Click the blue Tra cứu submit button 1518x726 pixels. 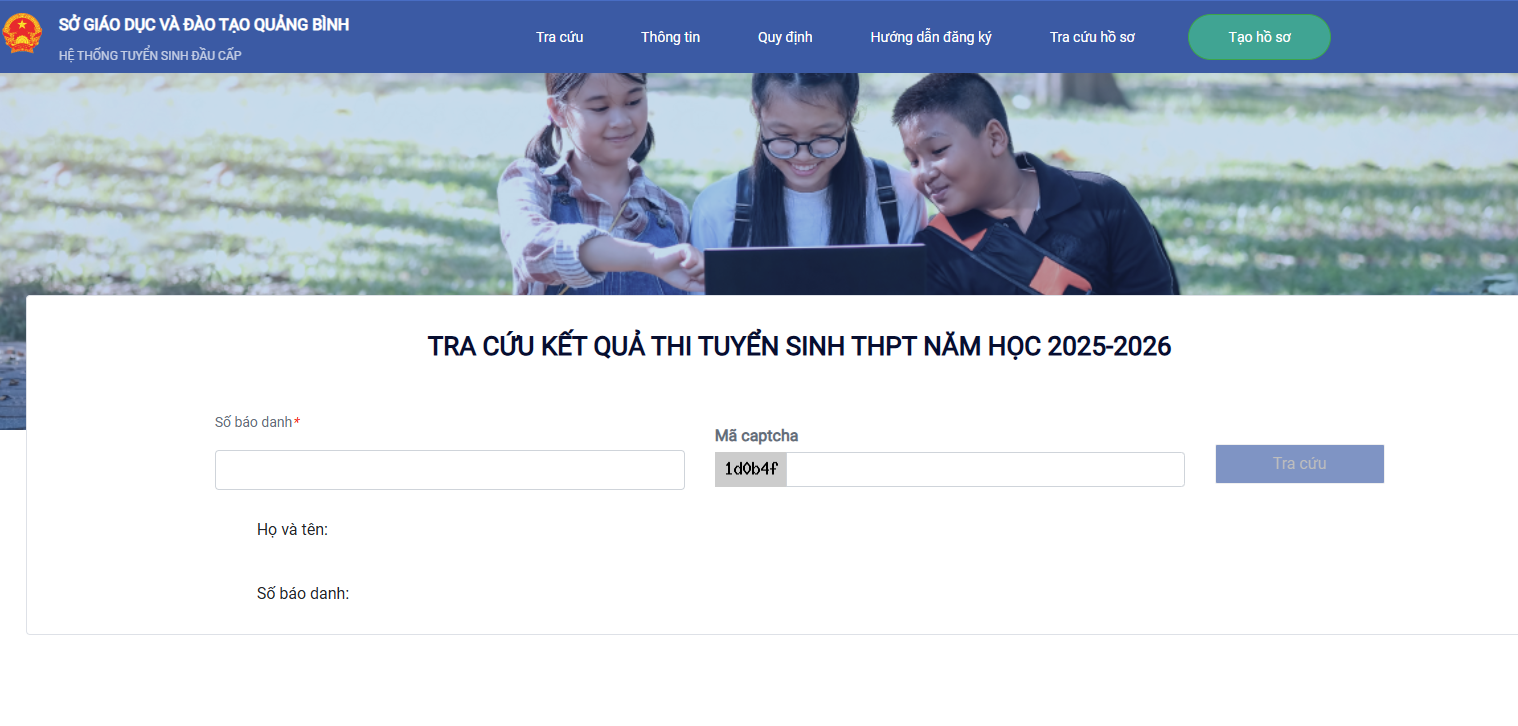1300,464
